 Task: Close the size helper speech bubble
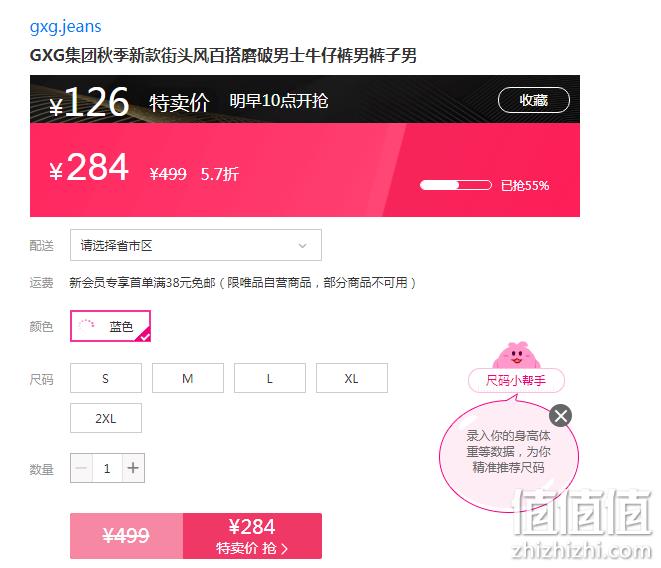(x=560, y=416)
